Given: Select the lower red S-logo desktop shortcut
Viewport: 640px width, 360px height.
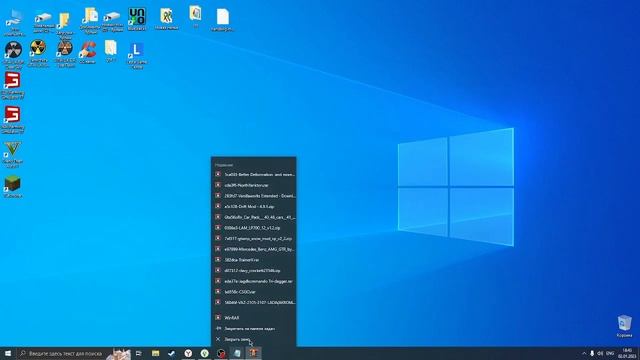Looking at the screenshot, I should pyautogui.click(x=12, y=120).
